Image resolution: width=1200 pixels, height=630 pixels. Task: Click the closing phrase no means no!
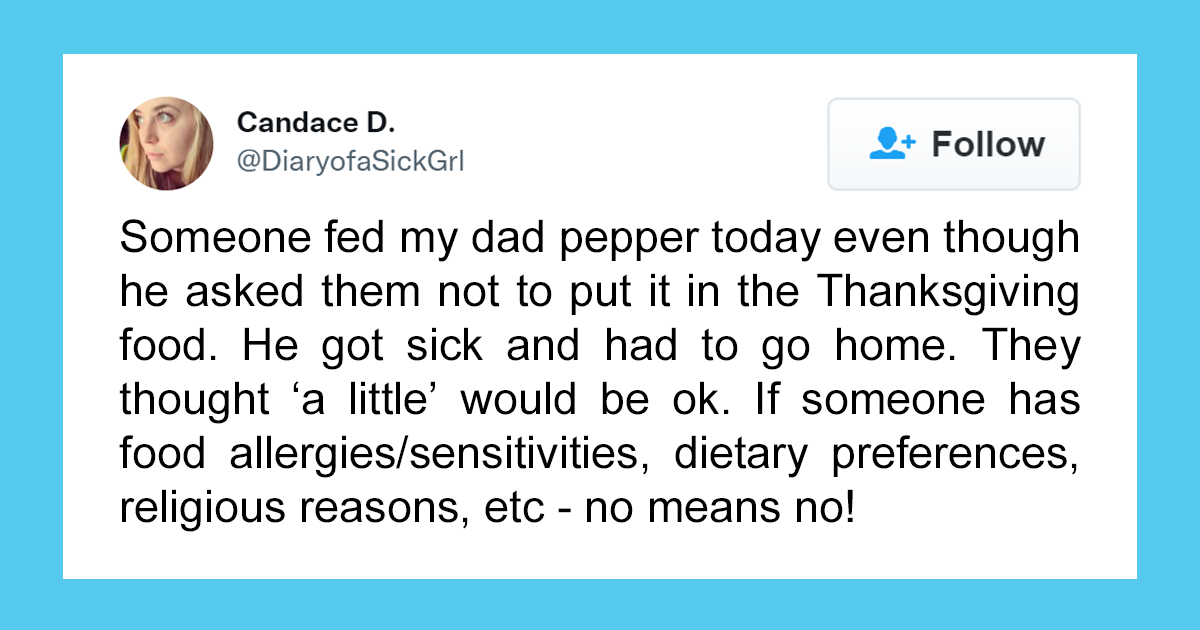(x=720, y=508)
